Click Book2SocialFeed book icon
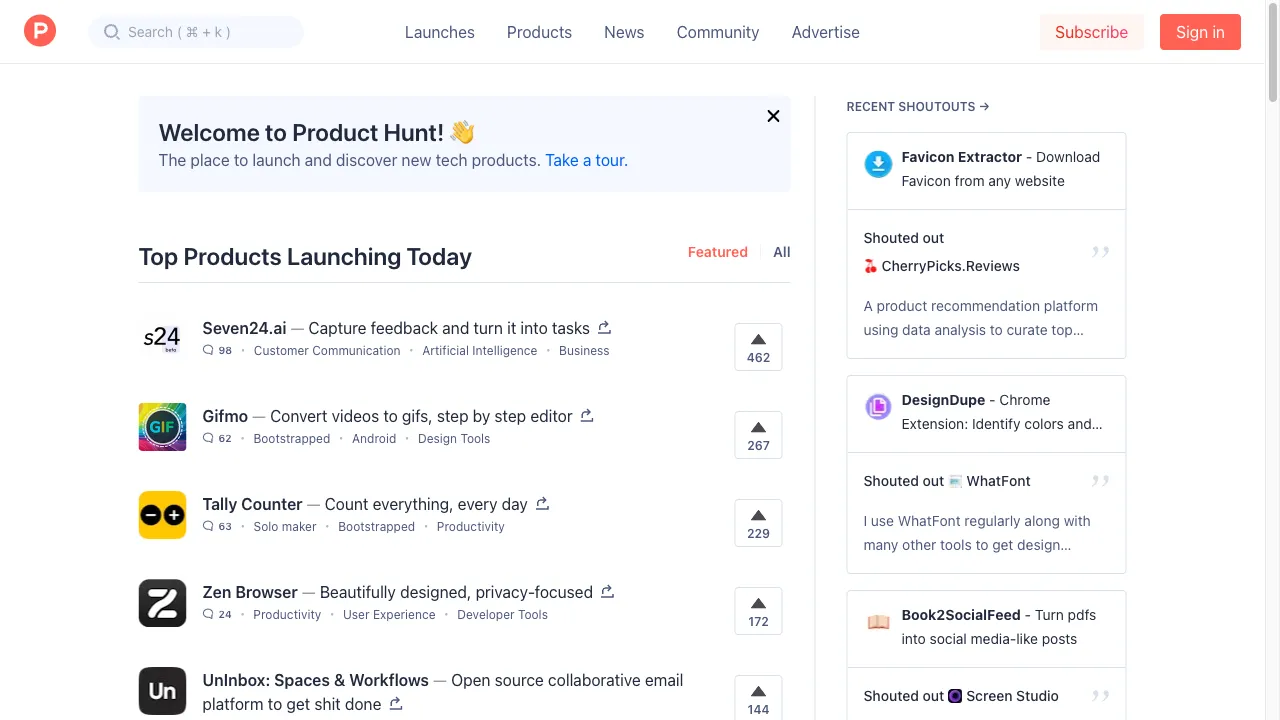This screenshot has height=720, width=1280. pos(878,622)
